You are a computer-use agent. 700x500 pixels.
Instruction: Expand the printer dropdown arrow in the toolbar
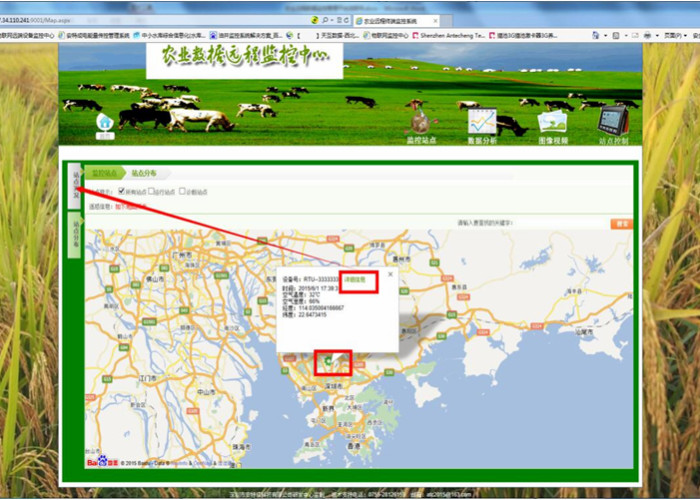[x=657, y=36]
